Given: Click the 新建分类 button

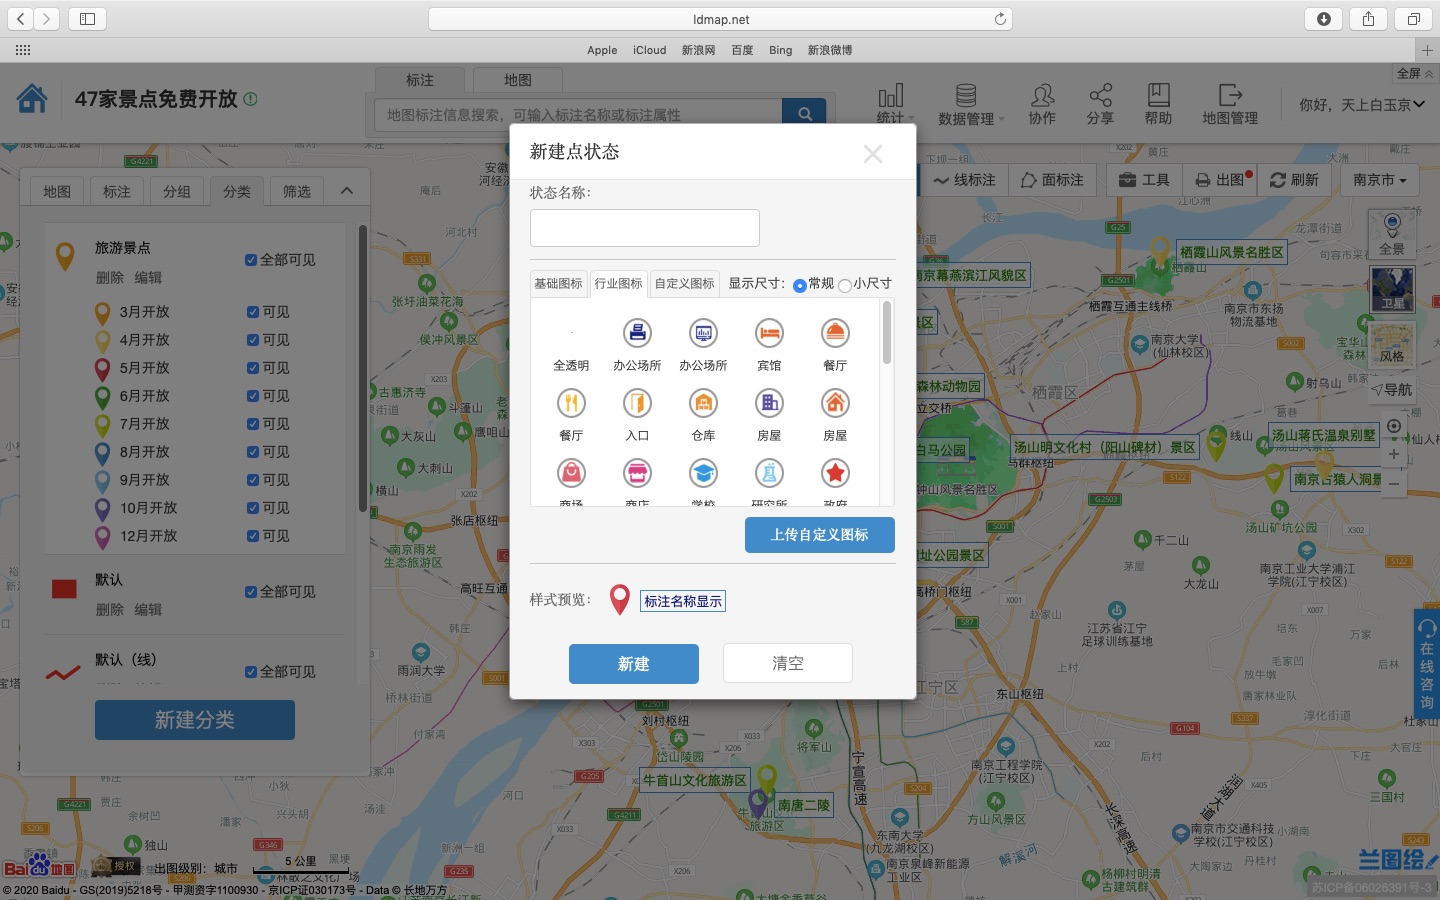Looking at the screenshot, I should (x=195, y=720).
